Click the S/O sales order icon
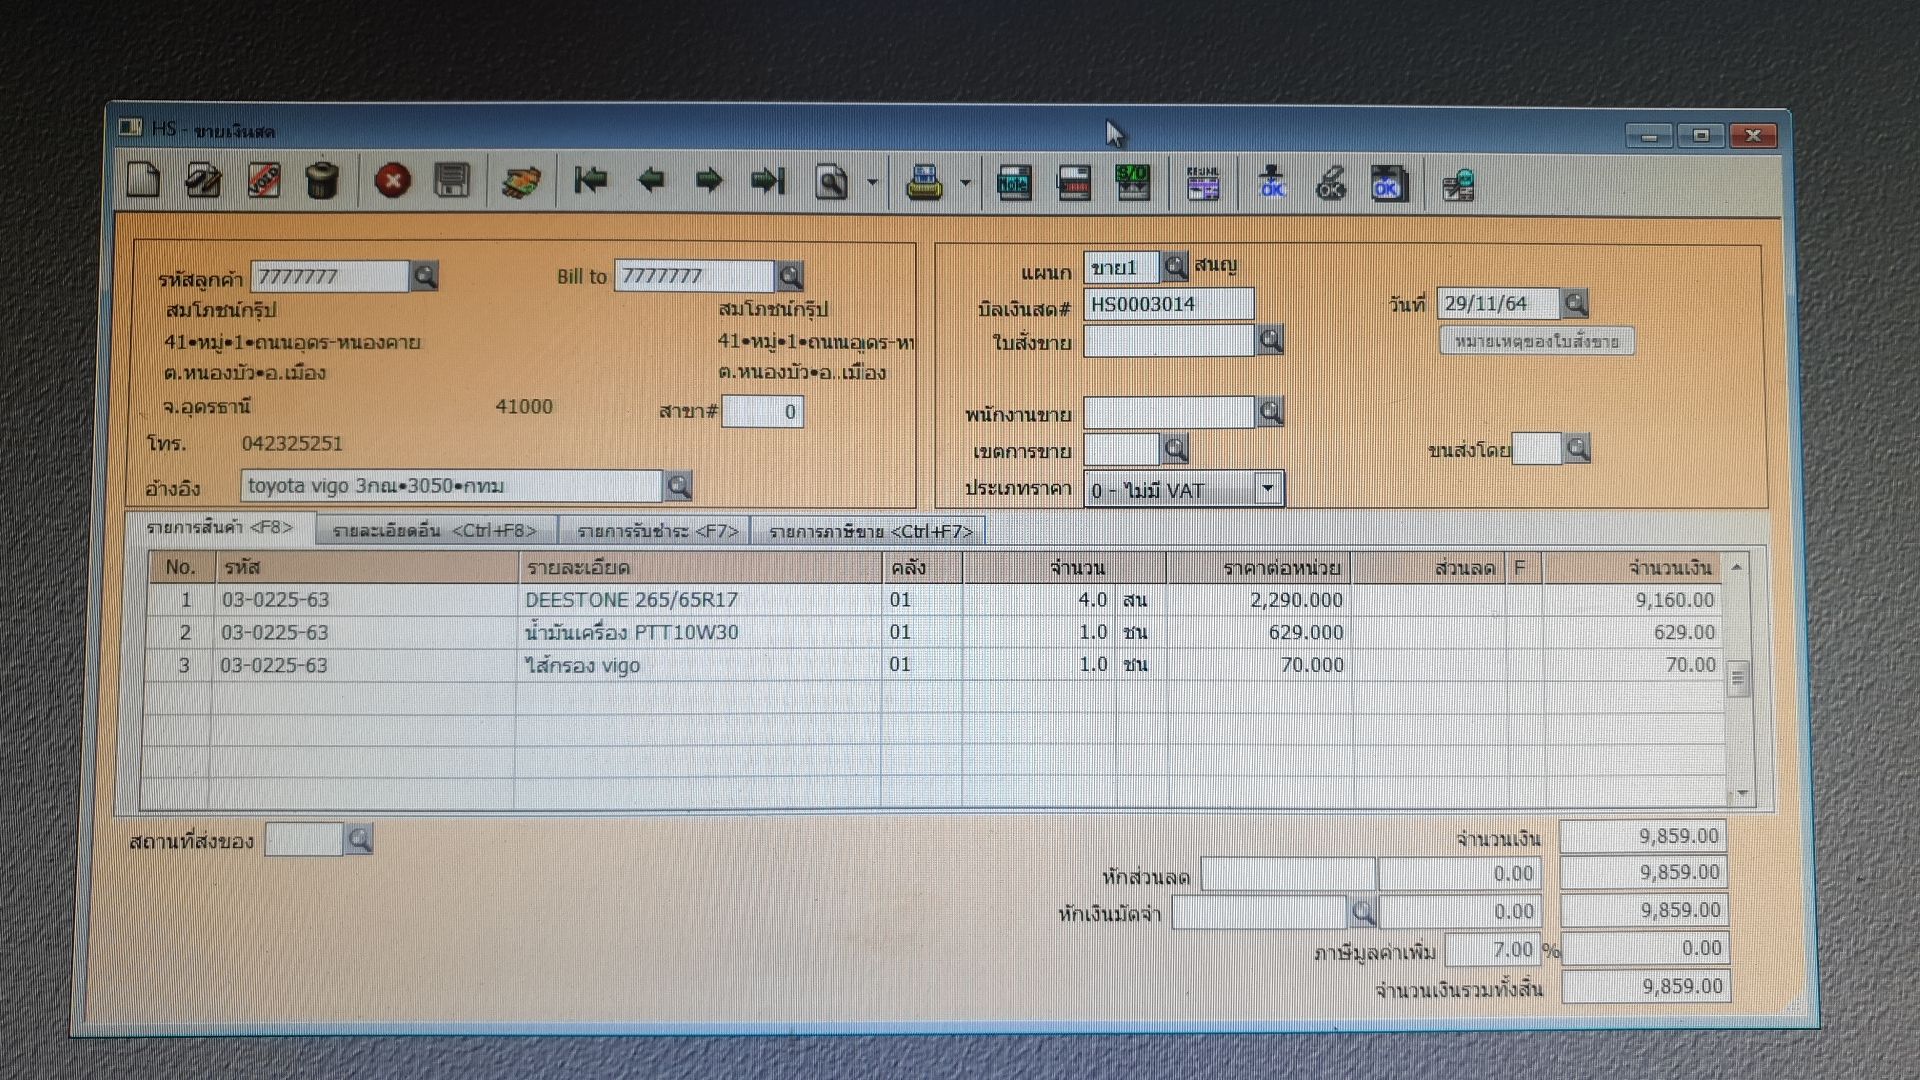The height and width of the screenshot is (1080, 1920). (x=1133, y=184)
